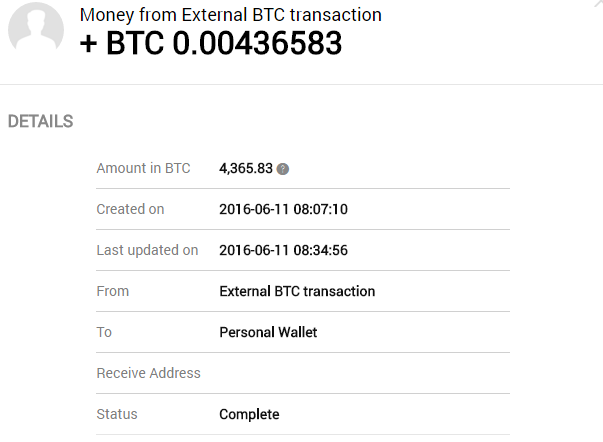Click the 'To' row label
Image resolution: width=603 pixels, height=442 pixels.
(x=104, y=332)
